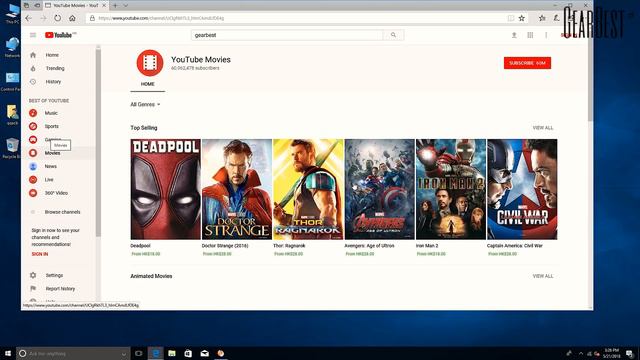Open Task View on the taskbar
This screenshot has height=360, width=640.
point(138,353)
